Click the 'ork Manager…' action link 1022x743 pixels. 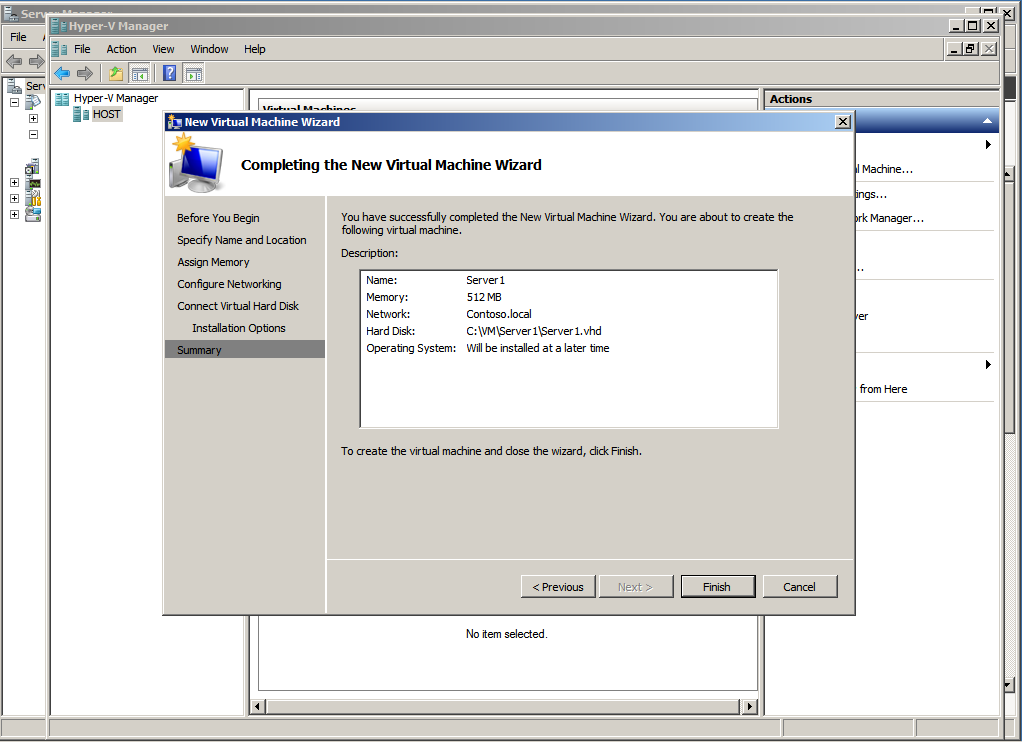click(x=890, y=218)
